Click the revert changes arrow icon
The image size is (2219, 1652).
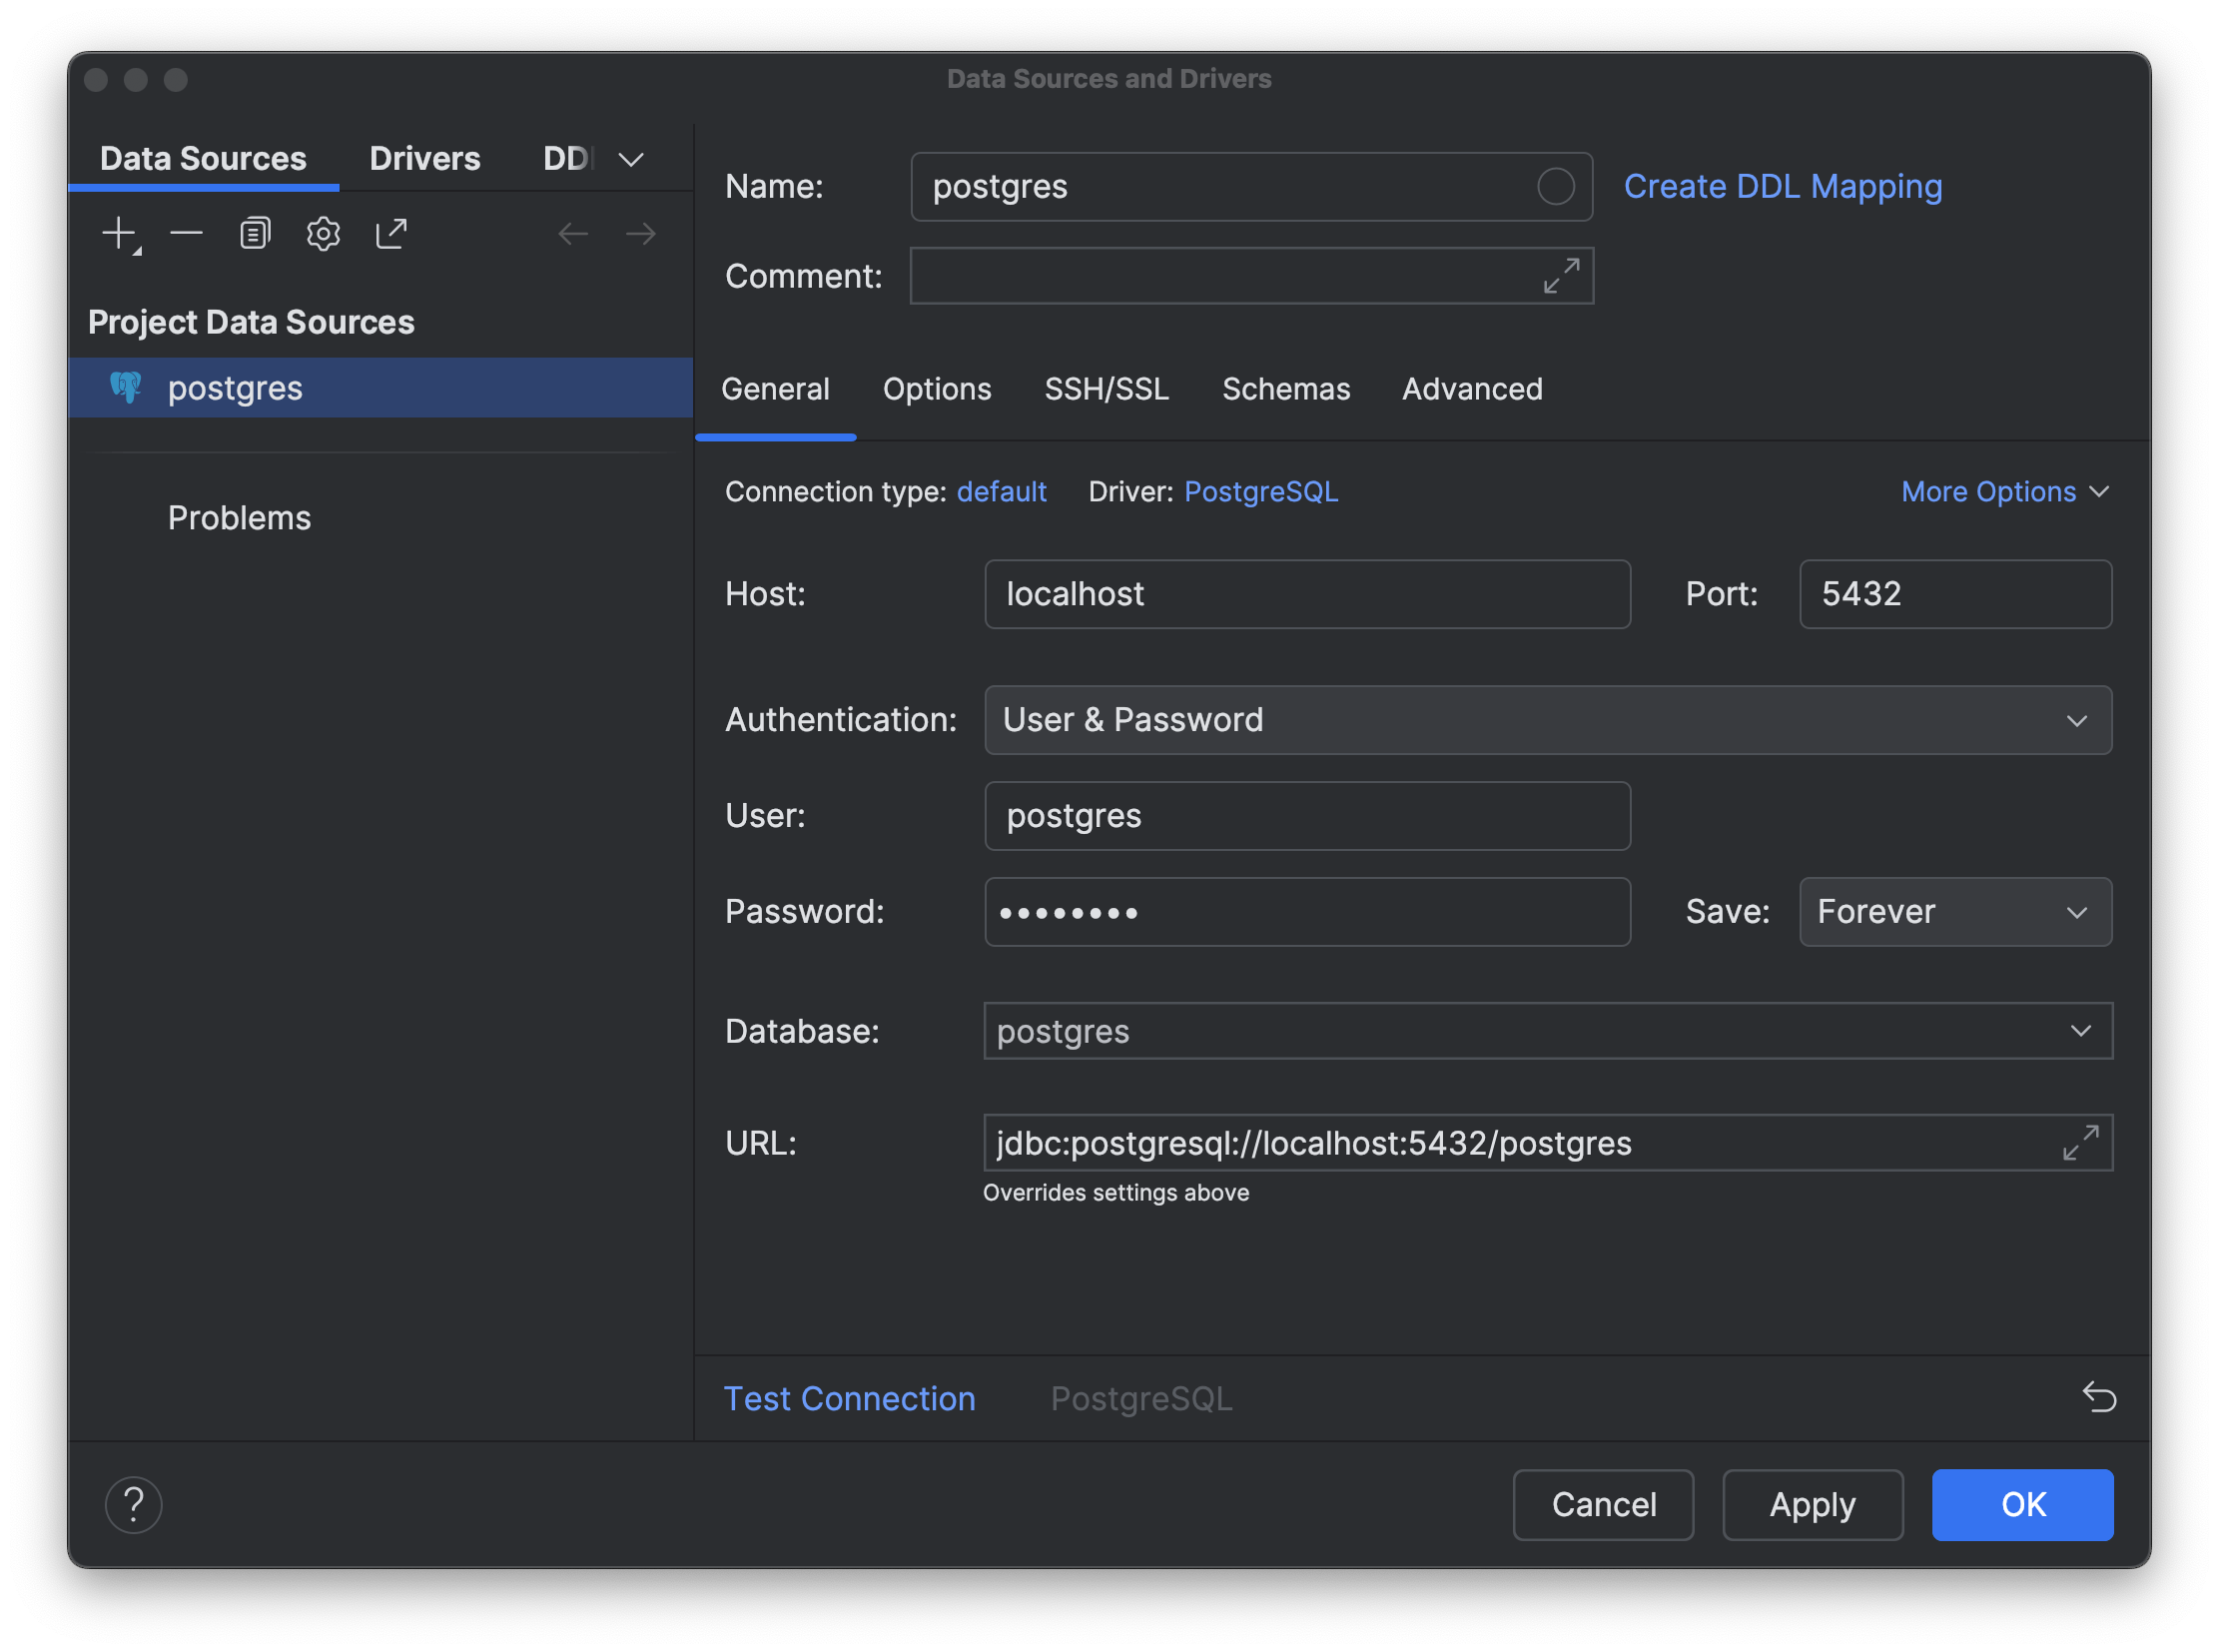pos(2098,1397)
